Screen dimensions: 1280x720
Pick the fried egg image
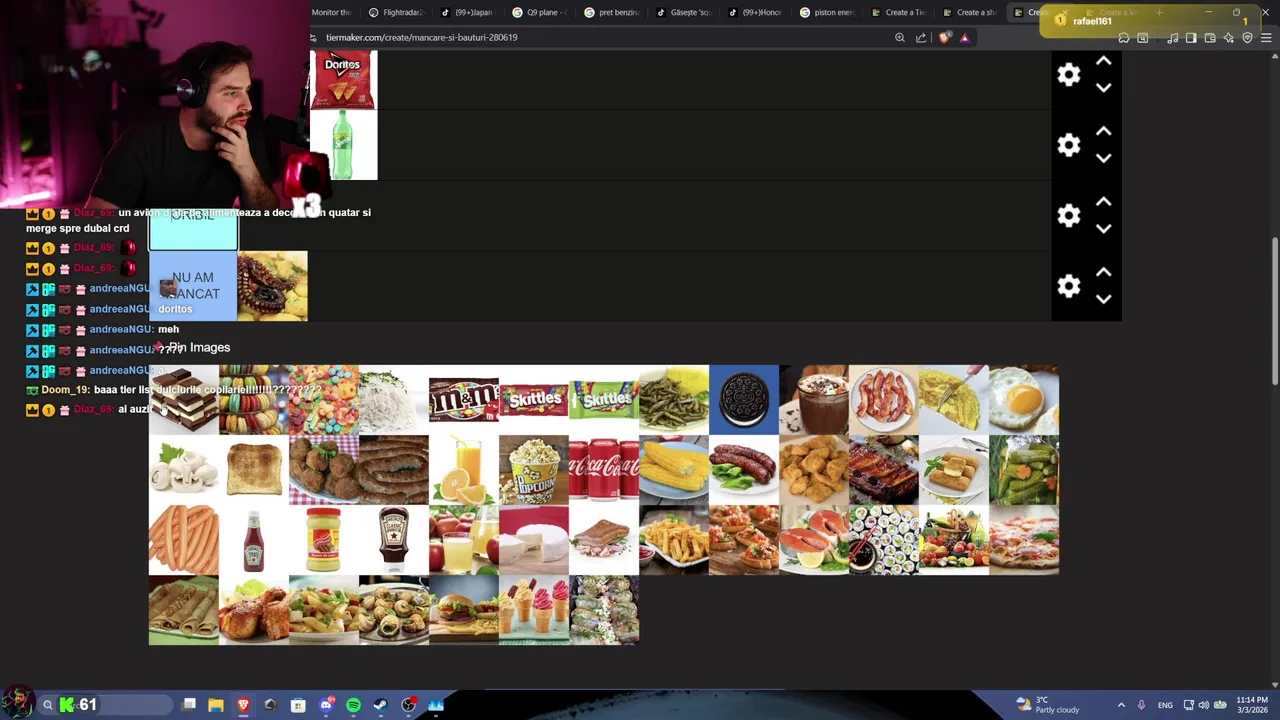[1024, 400]
